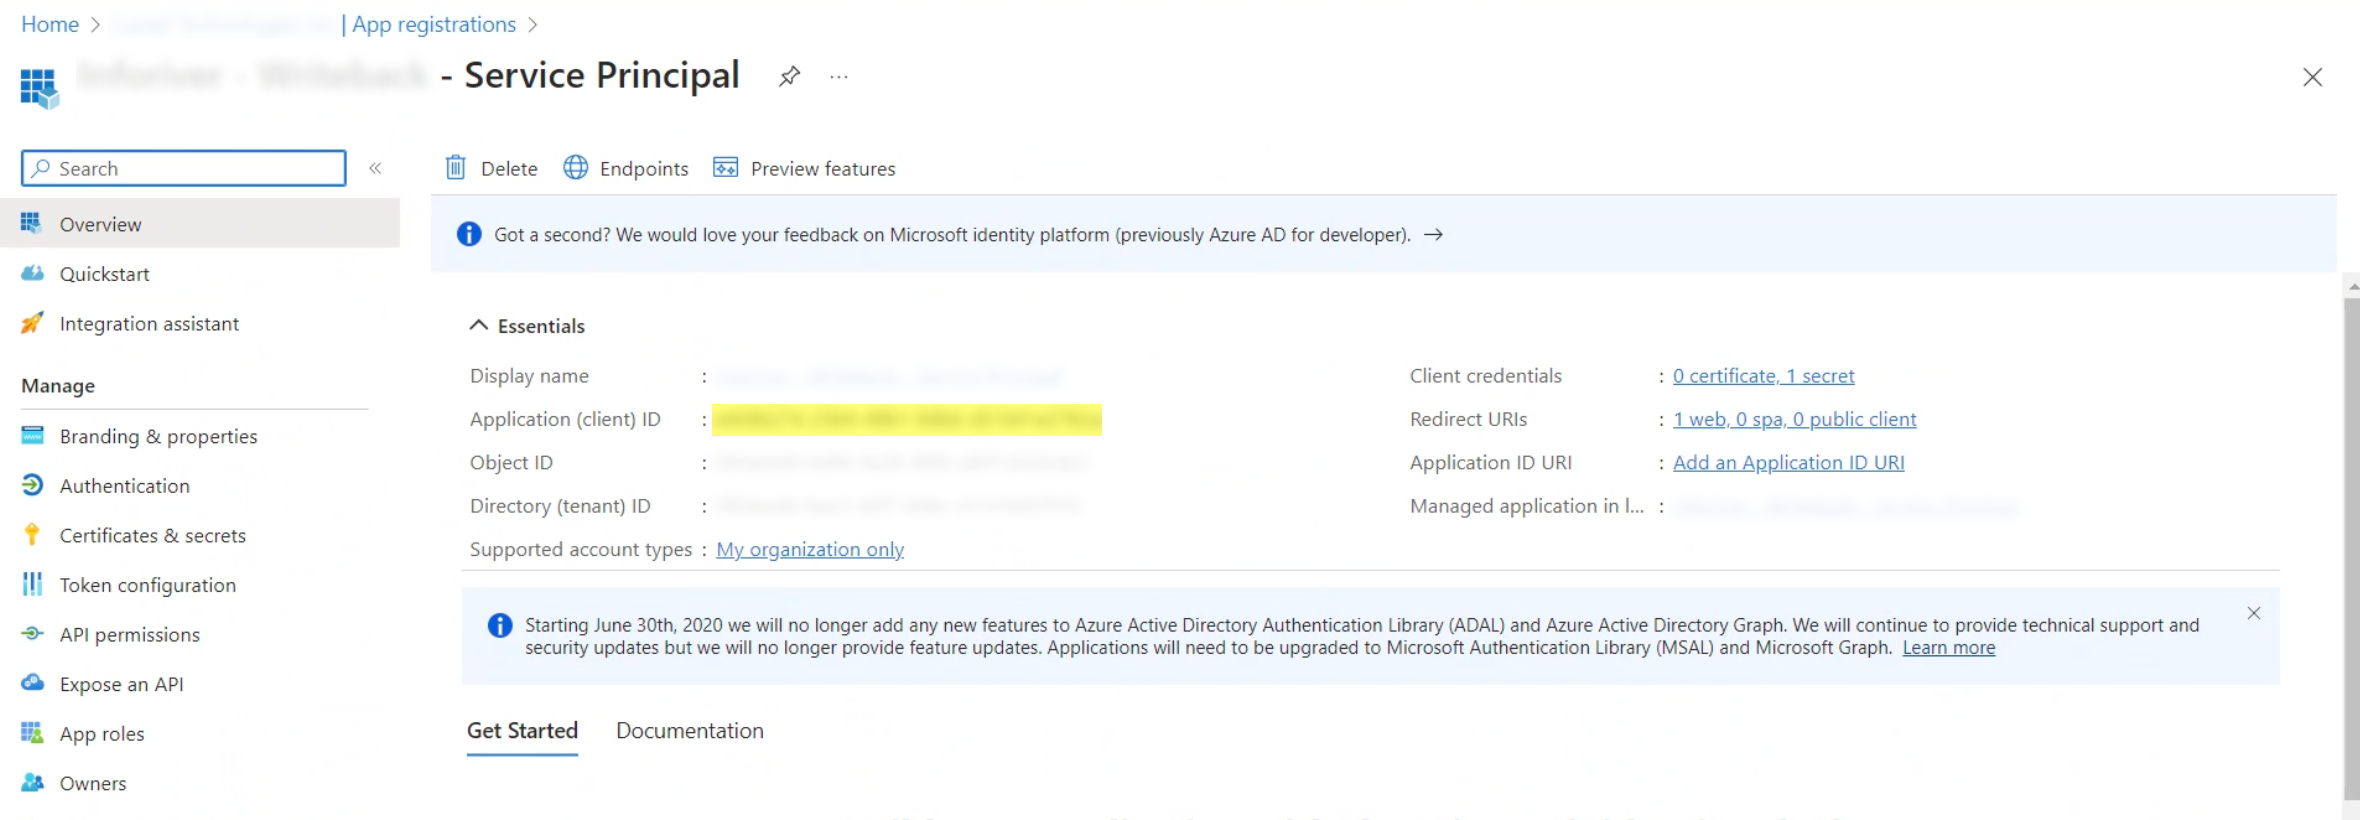This screenshot has width=2360, height=820.
Task: Go to Branding & properties
Action: coord(158,436)
